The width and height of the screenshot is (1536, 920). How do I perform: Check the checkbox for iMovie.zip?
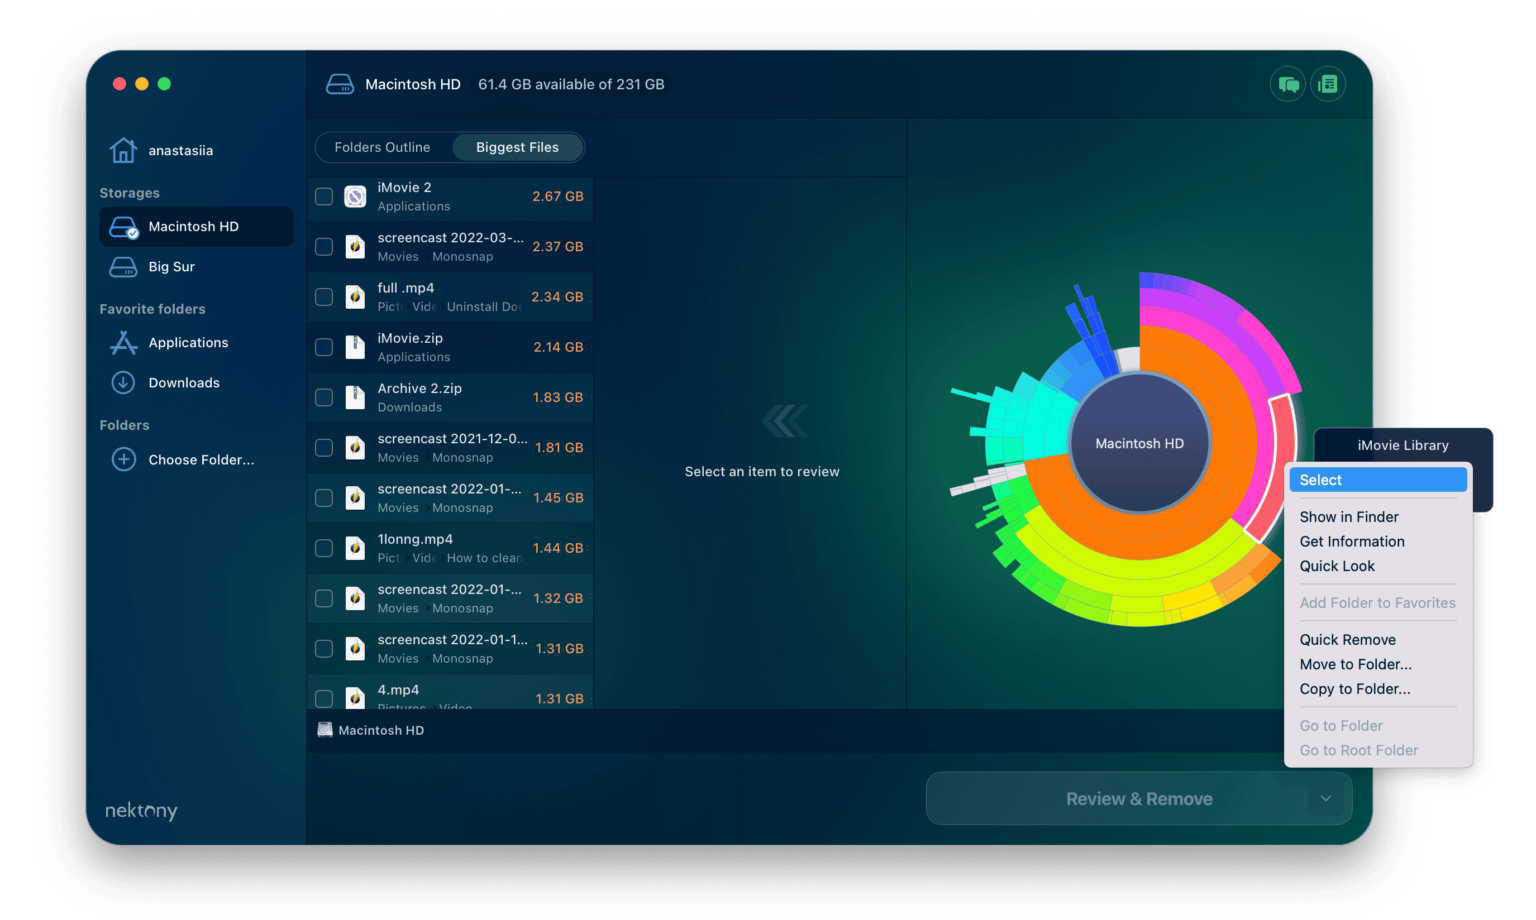point(323,347)
